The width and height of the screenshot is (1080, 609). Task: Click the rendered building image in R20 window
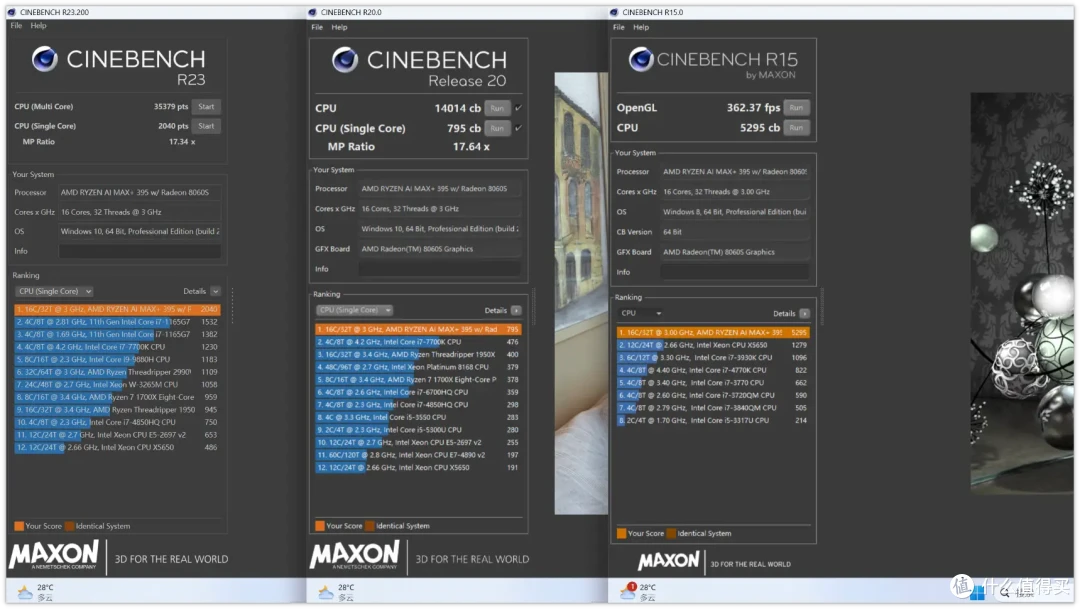tap(581, 293)
